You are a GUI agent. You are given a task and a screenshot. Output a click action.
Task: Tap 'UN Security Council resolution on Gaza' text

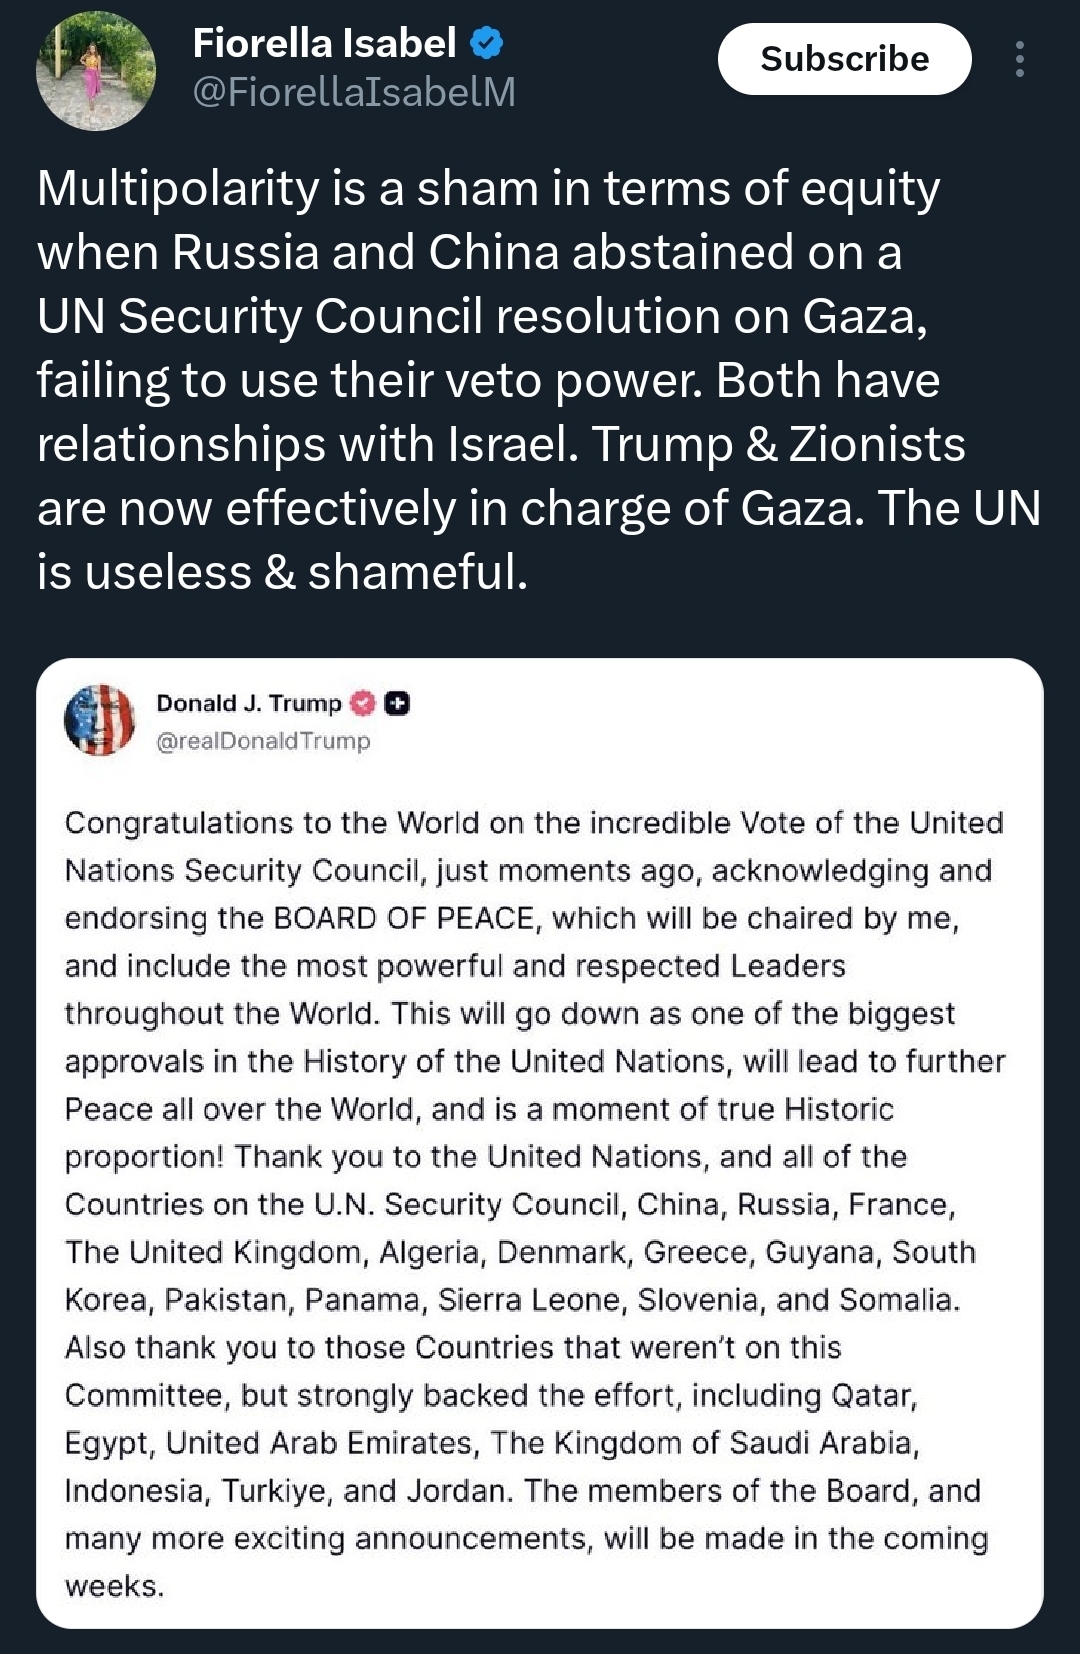pos(482,316)
